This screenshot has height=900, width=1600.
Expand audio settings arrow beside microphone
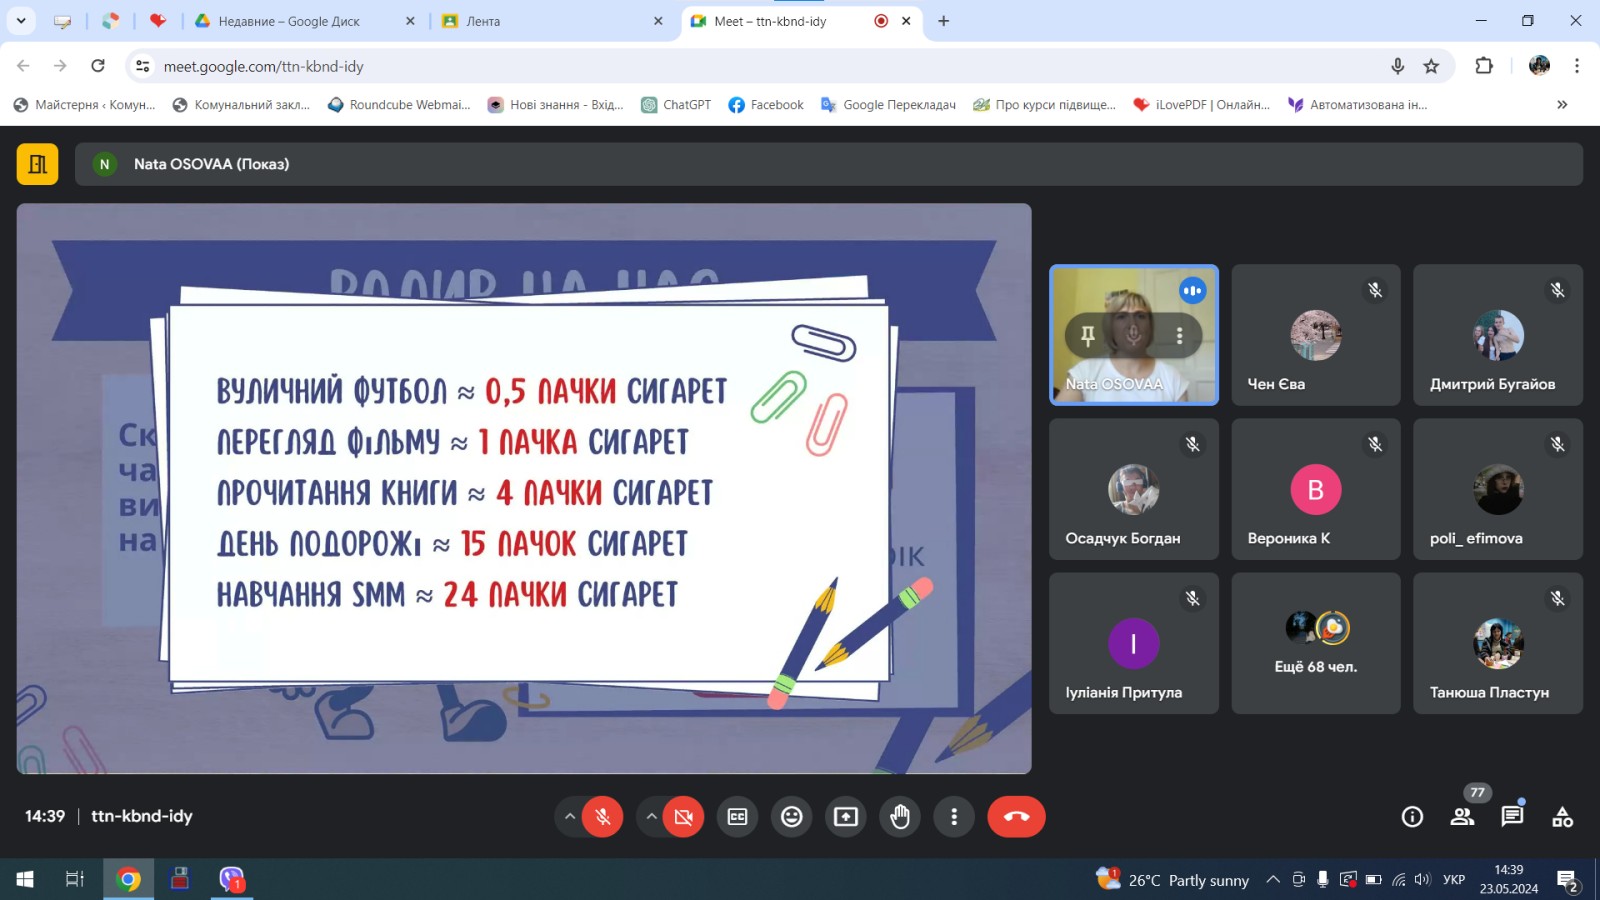point(570,817)
